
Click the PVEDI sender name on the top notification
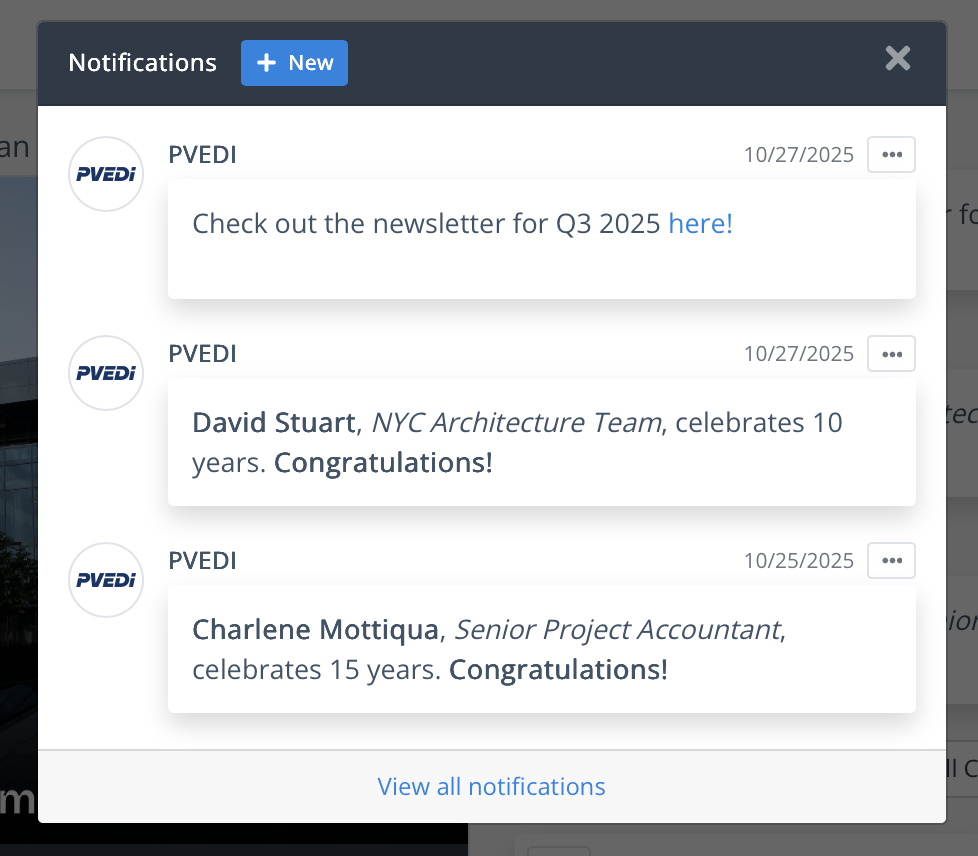coord(202,154)
